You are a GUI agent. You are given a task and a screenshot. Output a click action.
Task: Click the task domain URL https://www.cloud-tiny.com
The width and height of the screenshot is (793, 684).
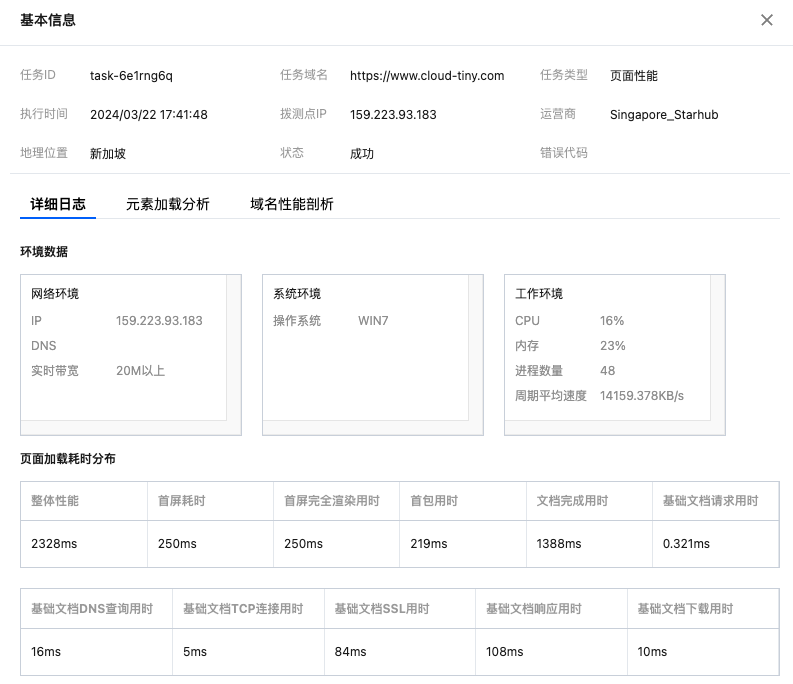click(x=427, y=75)
